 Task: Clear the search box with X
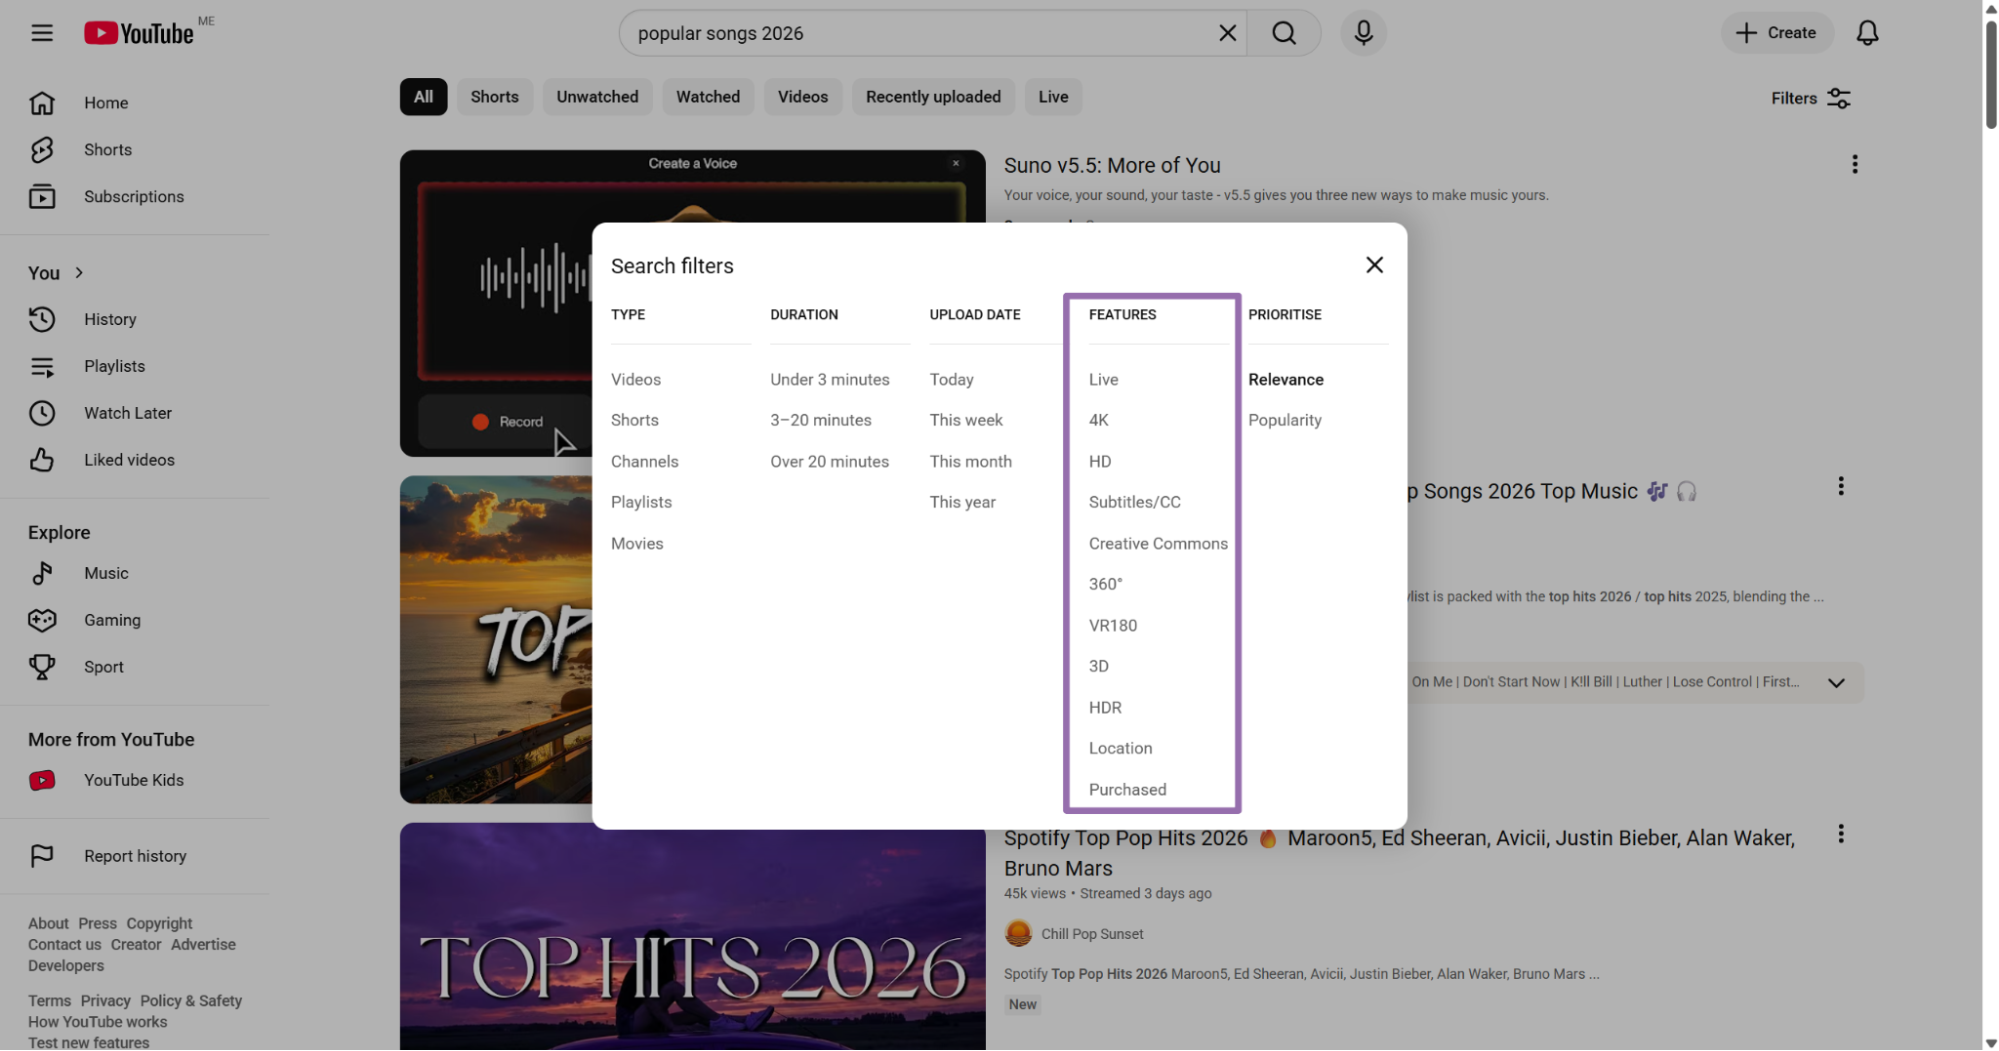1227,33
